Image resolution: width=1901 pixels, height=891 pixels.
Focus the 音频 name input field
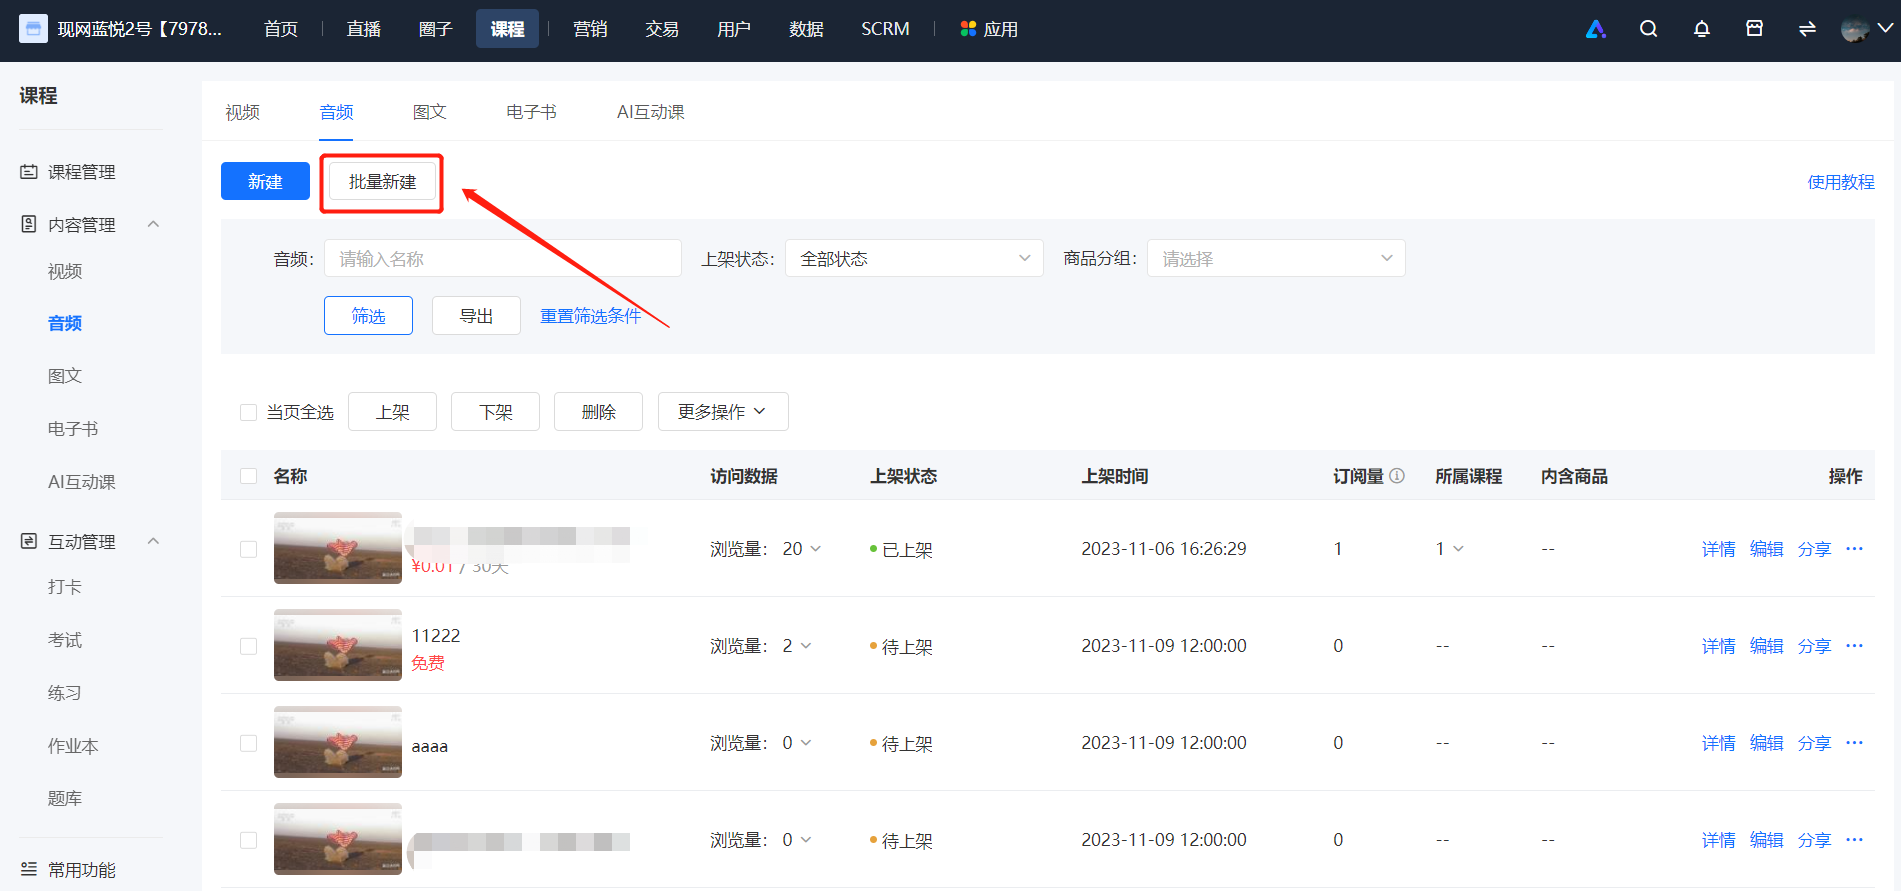tap(503, 258)
